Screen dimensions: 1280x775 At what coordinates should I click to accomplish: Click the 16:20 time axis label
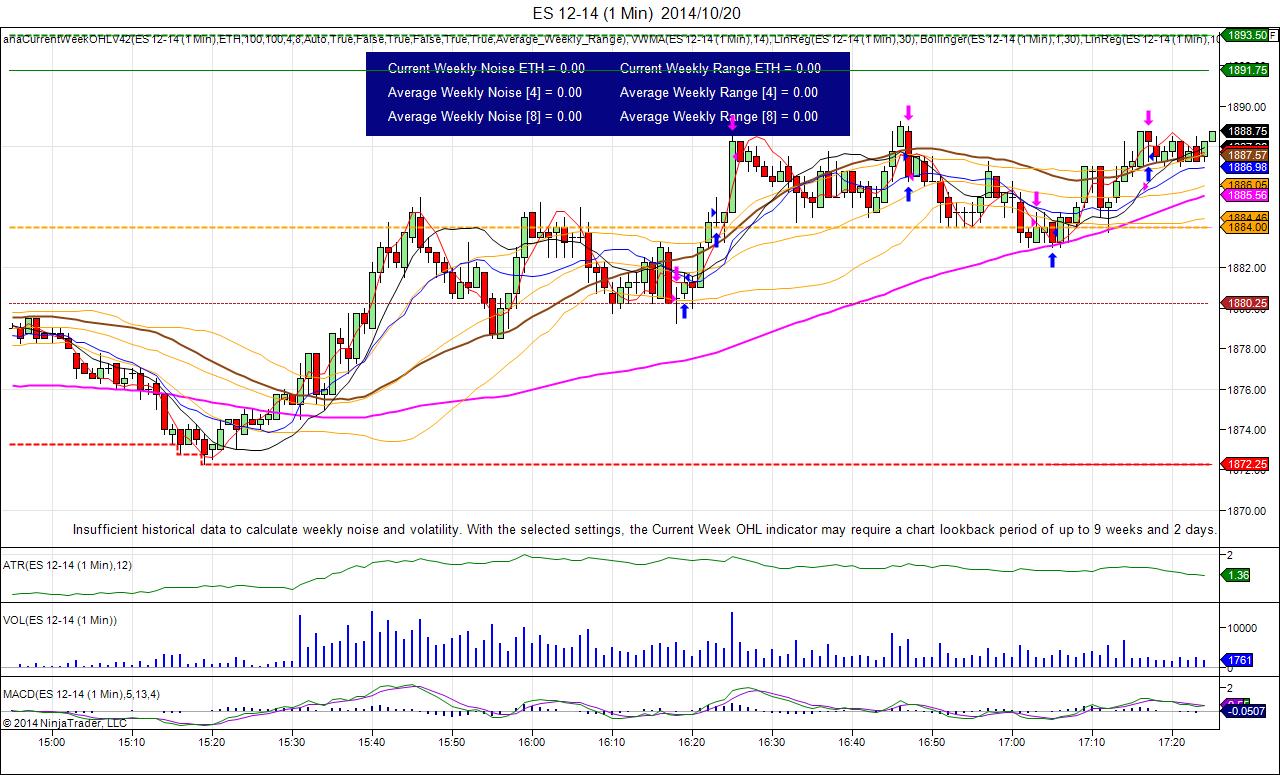tap(691, 742)
